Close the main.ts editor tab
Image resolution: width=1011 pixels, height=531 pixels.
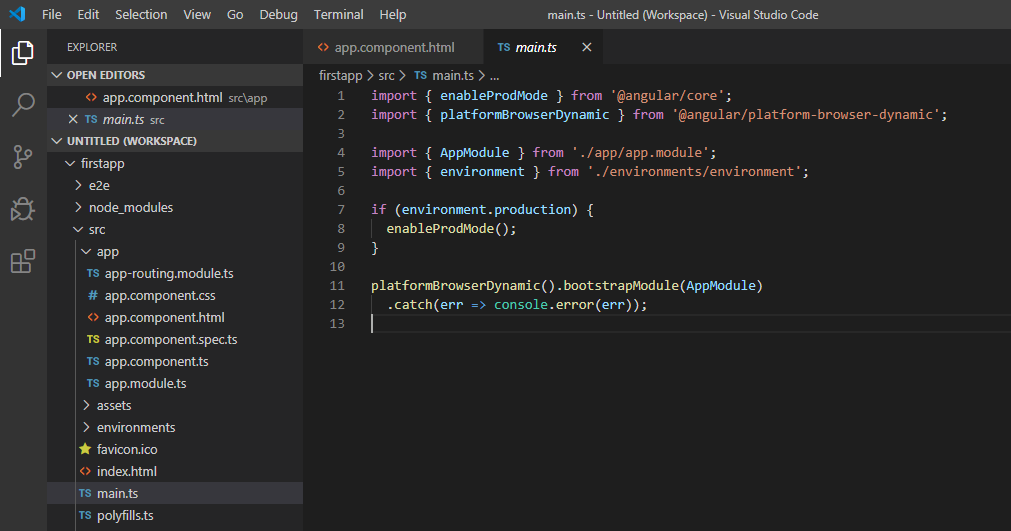pos(587,47)
